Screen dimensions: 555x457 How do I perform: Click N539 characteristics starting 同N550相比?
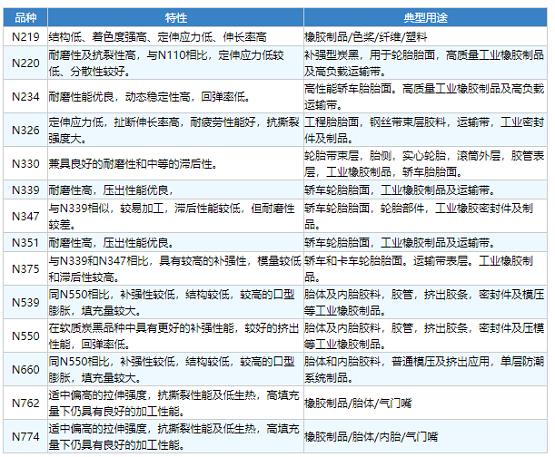(171, 302)
